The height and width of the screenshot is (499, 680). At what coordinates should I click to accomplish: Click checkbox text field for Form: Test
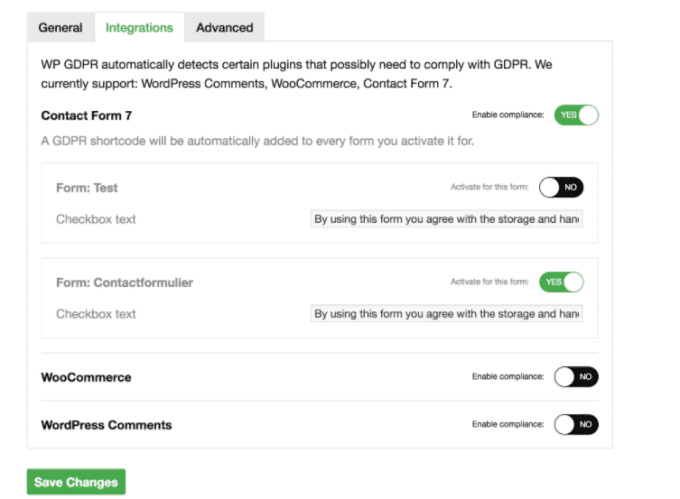tap(447, 219)
